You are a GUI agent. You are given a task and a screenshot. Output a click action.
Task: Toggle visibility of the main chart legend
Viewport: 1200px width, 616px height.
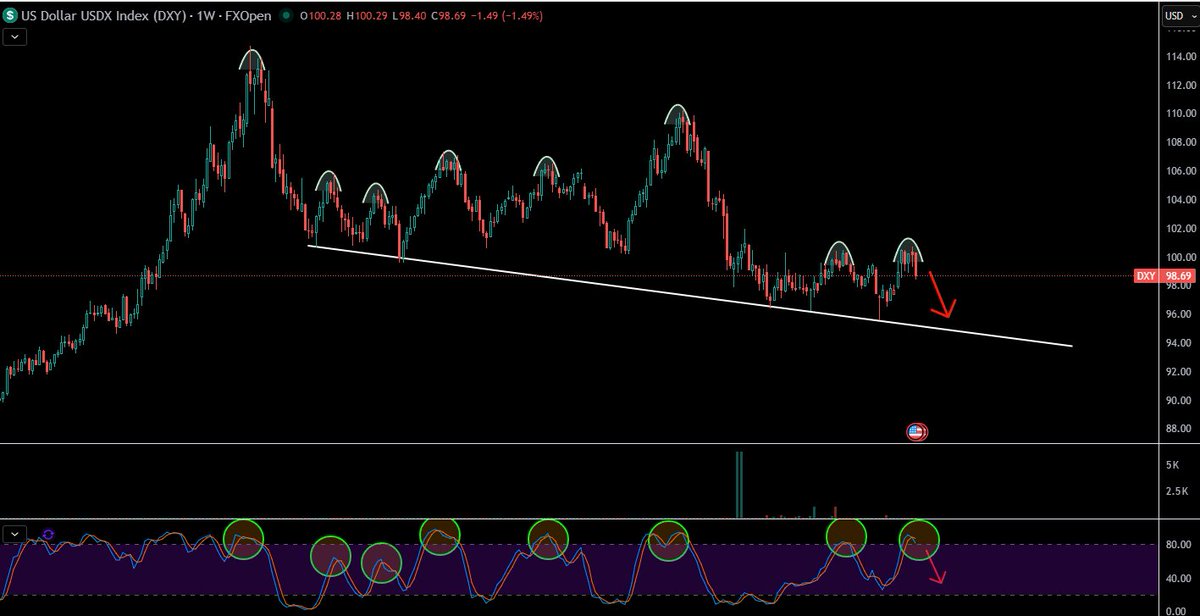point(14,37)
